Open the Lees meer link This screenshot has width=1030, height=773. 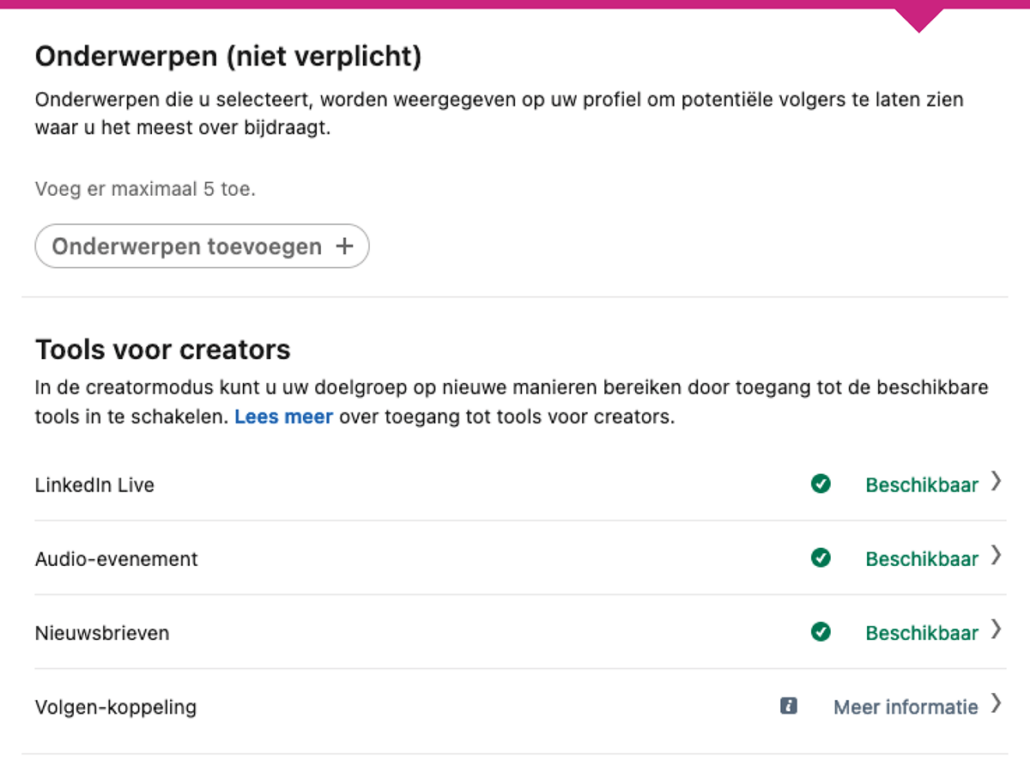(283, 417)
